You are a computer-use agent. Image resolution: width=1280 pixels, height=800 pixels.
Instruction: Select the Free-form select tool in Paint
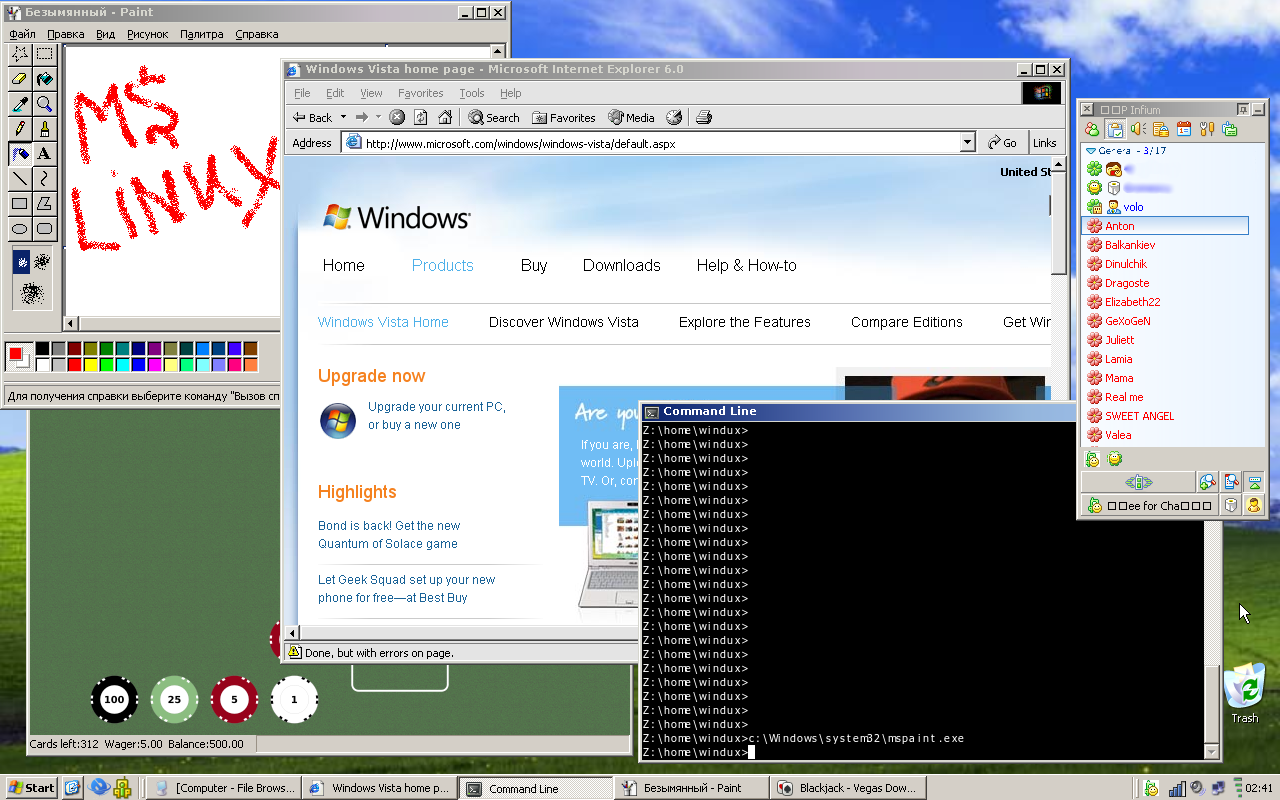tap(19, 54)
